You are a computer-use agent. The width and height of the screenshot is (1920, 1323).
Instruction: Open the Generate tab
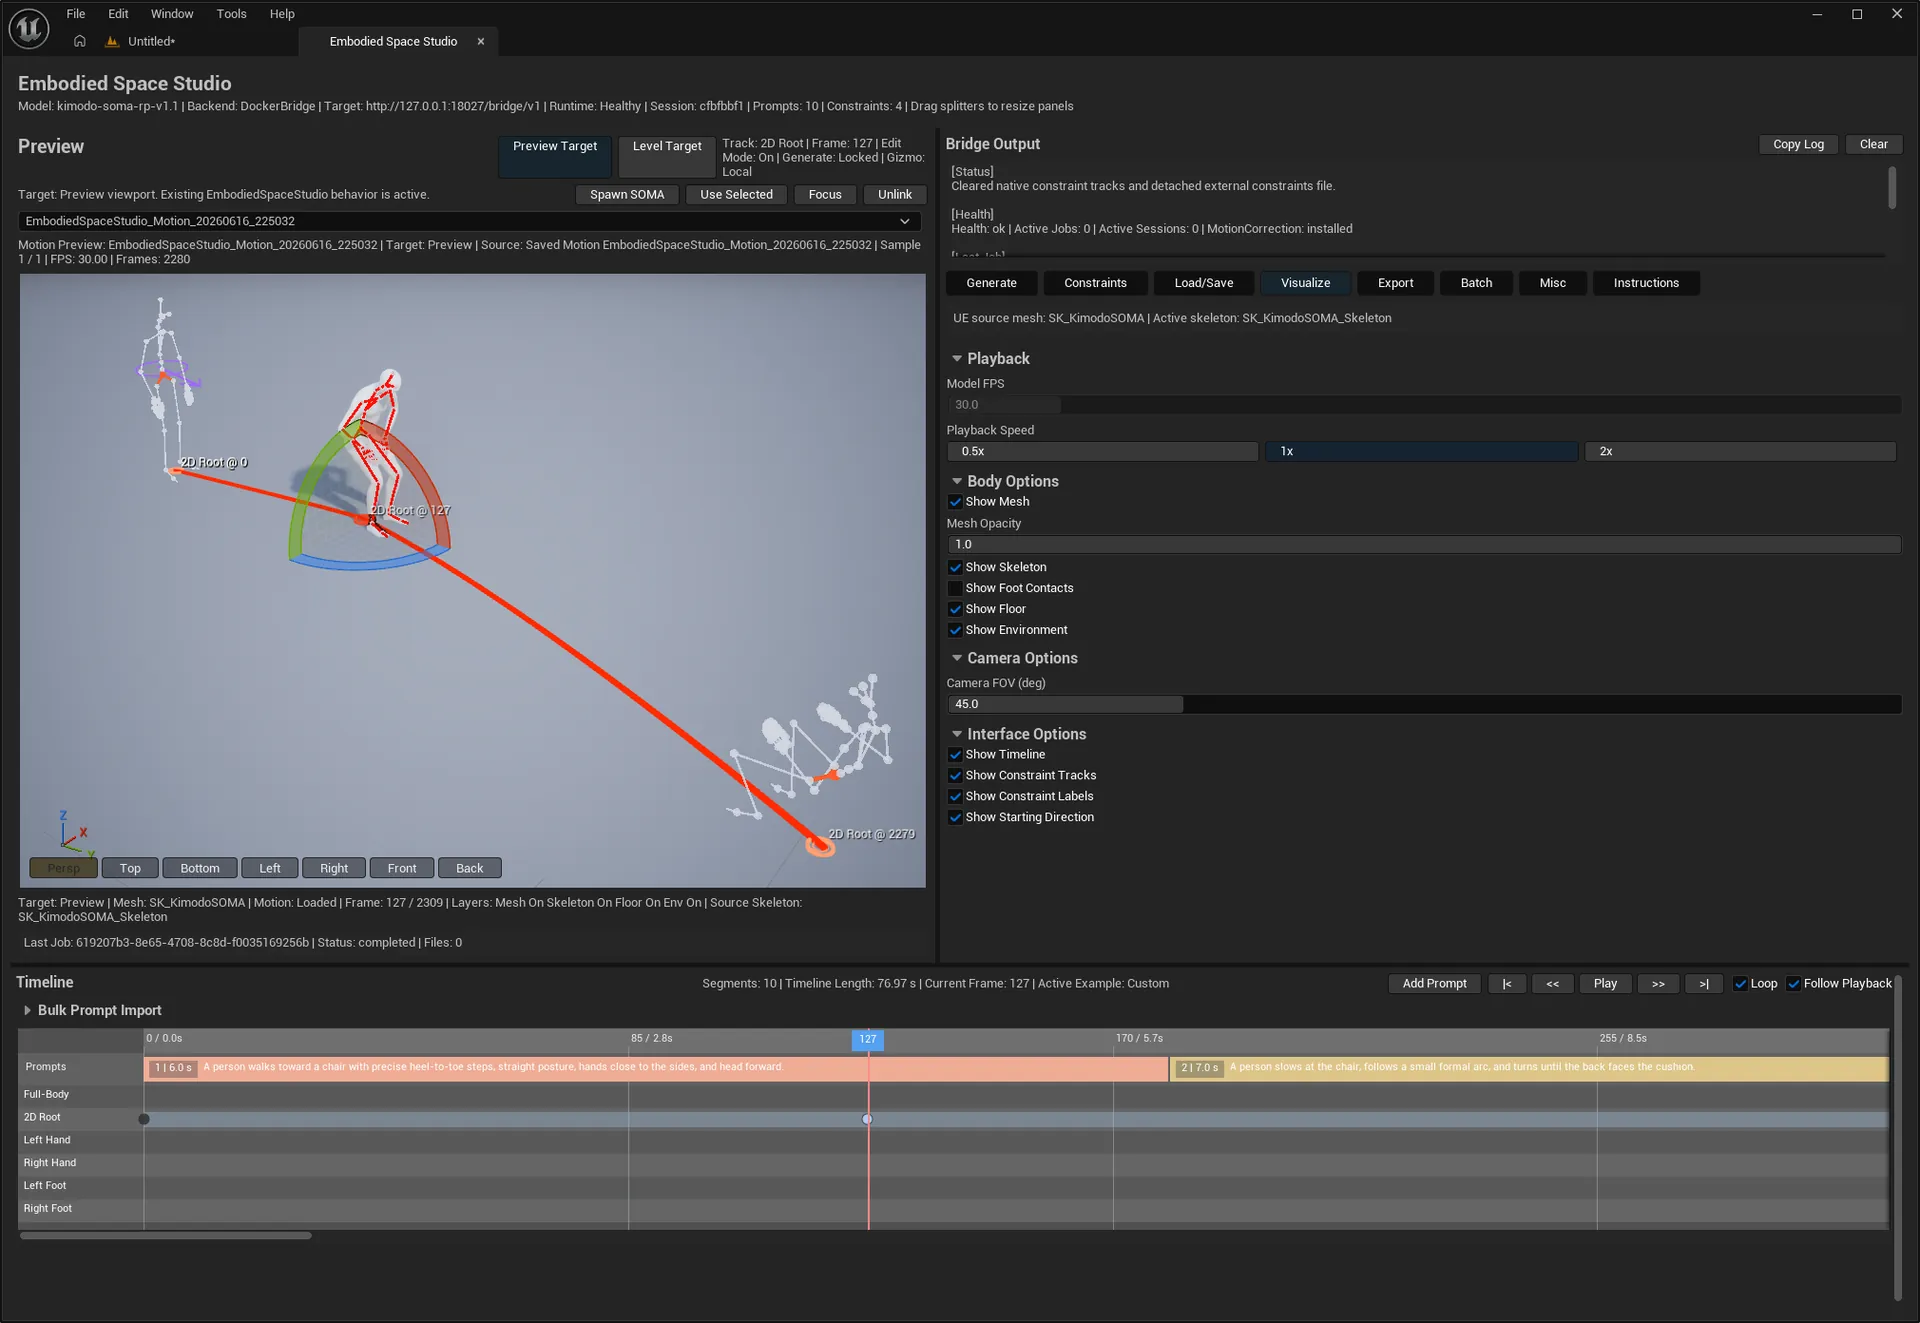(x=991, y=283)
